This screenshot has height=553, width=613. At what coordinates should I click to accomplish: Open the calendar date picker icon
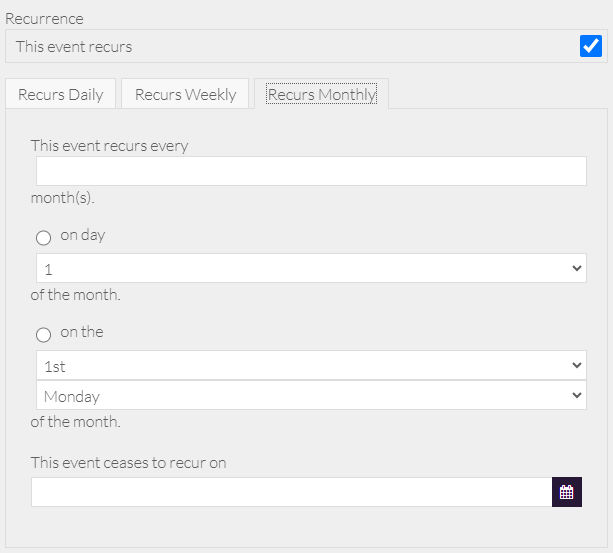click(566, 492)
